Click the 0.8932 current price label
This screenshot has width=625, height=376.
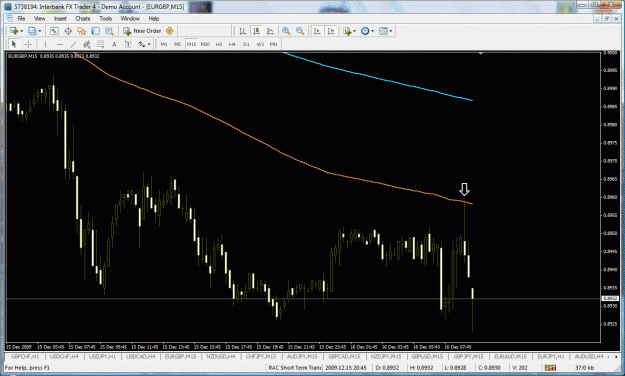click(610, 298)
